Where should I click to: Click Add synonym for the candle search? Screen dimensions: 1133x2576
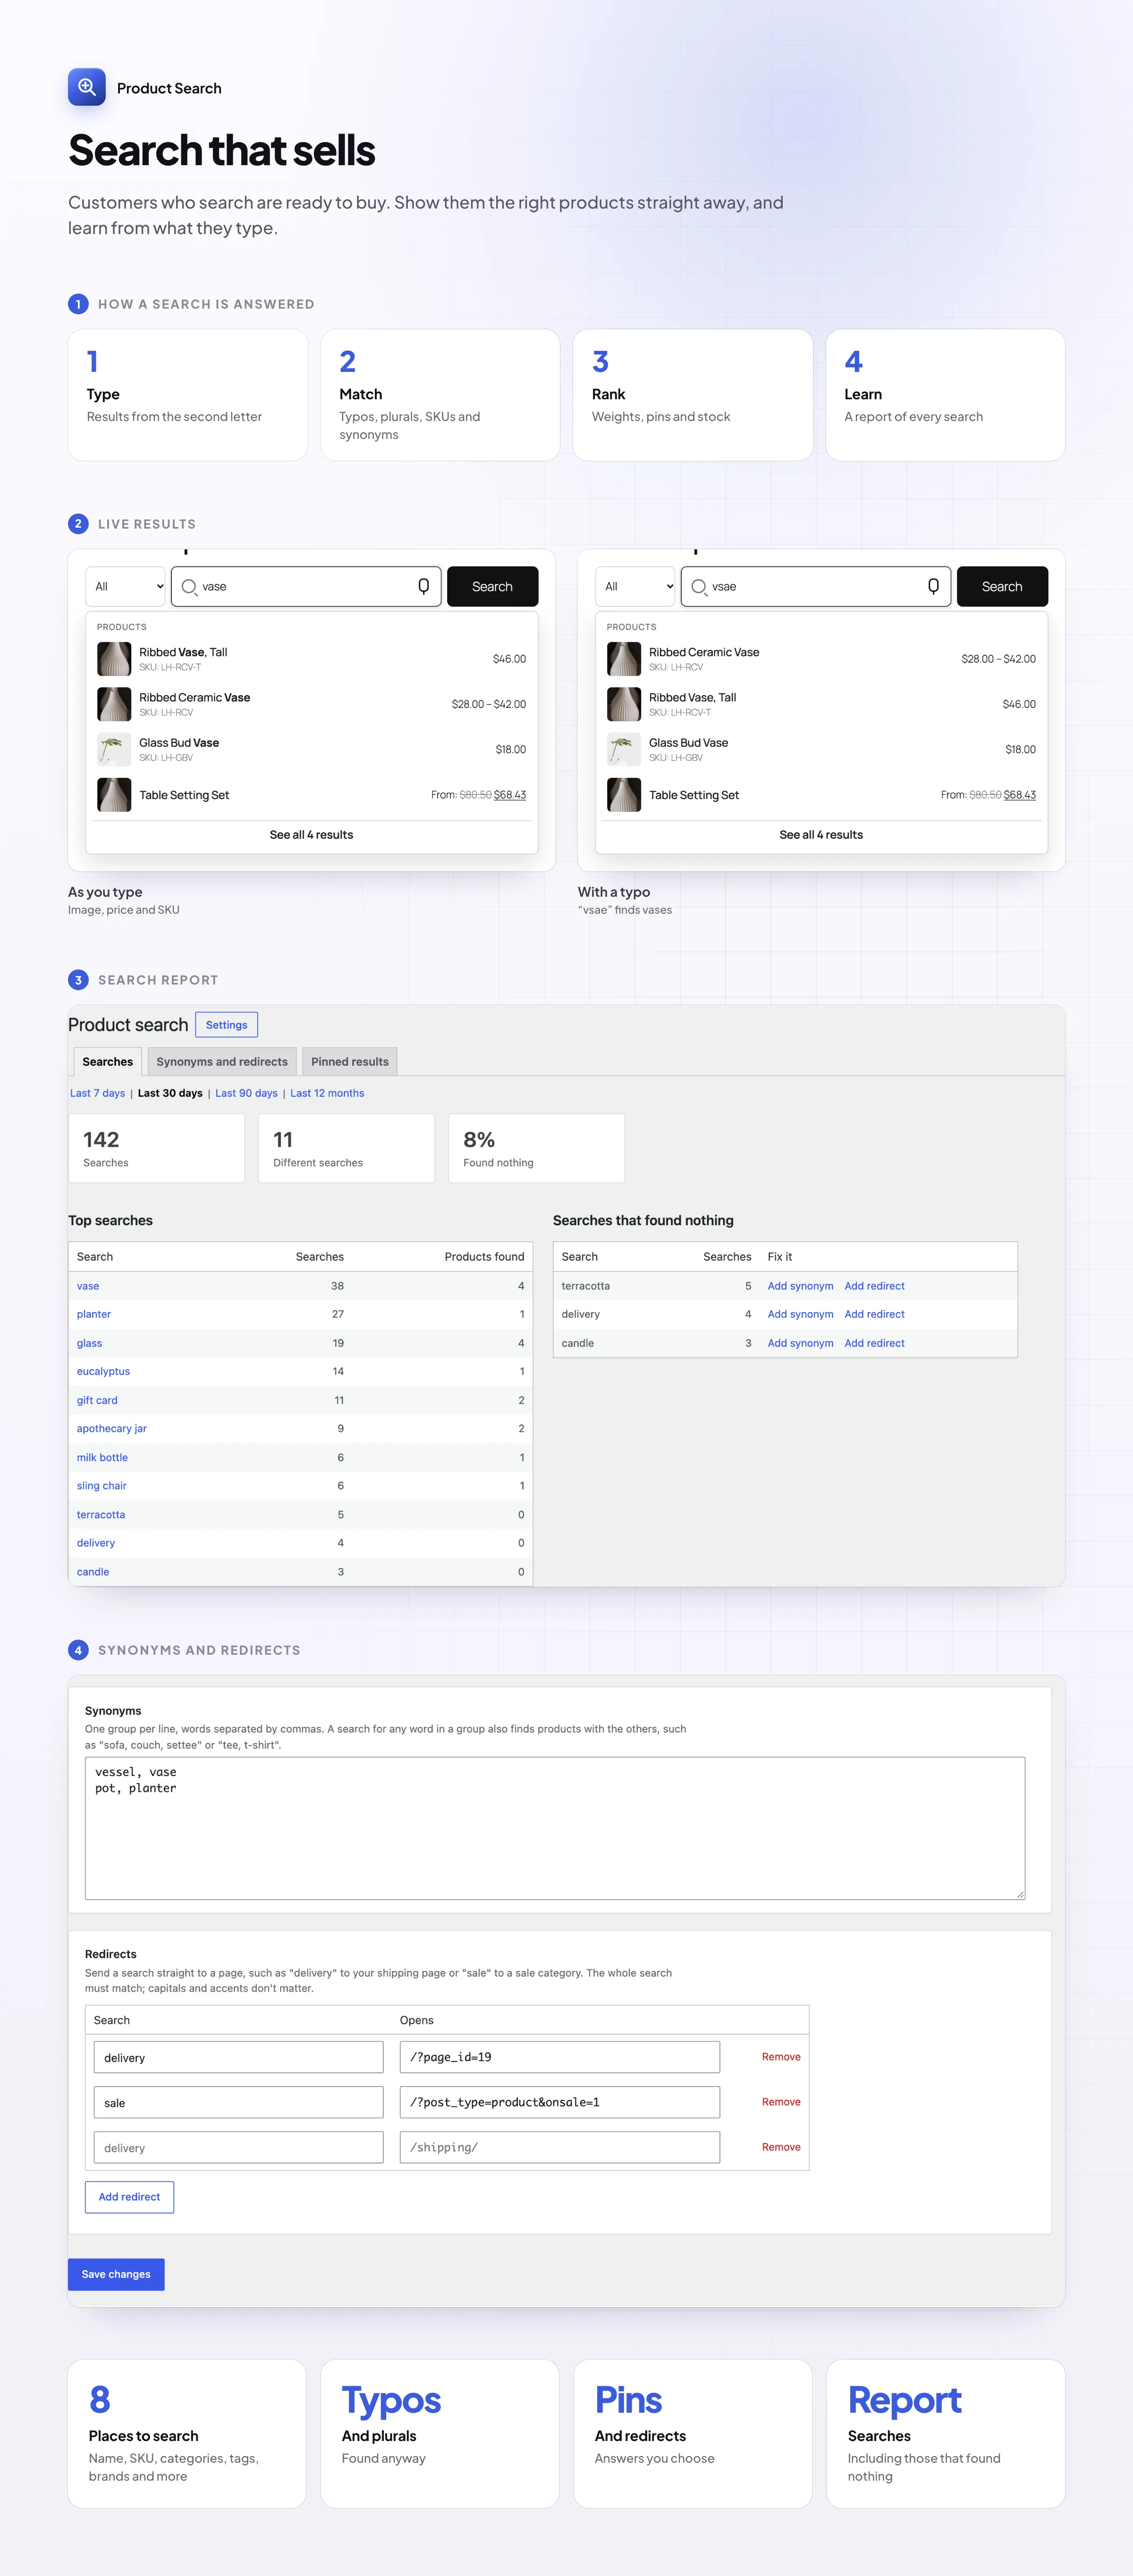click(800, 1343)
